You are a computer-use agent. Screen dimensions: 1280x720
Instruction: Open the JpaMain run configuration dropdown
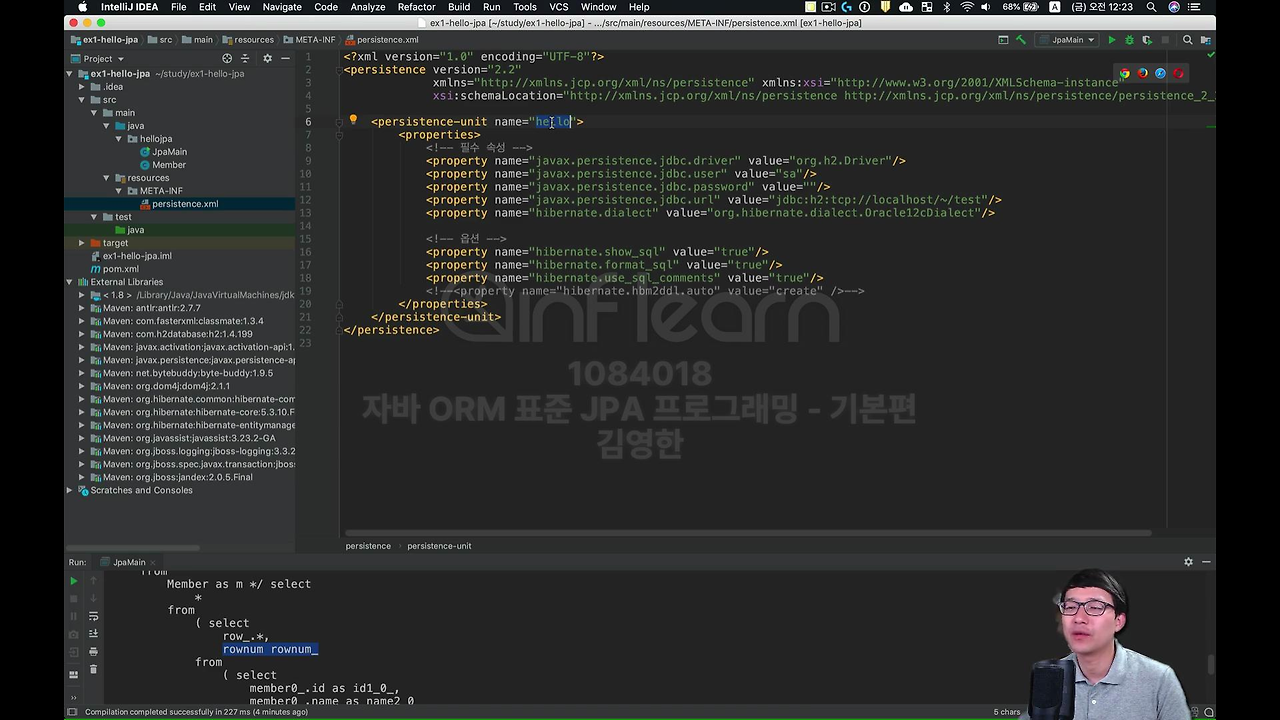pyautogui.click(x=1068, y=40)
